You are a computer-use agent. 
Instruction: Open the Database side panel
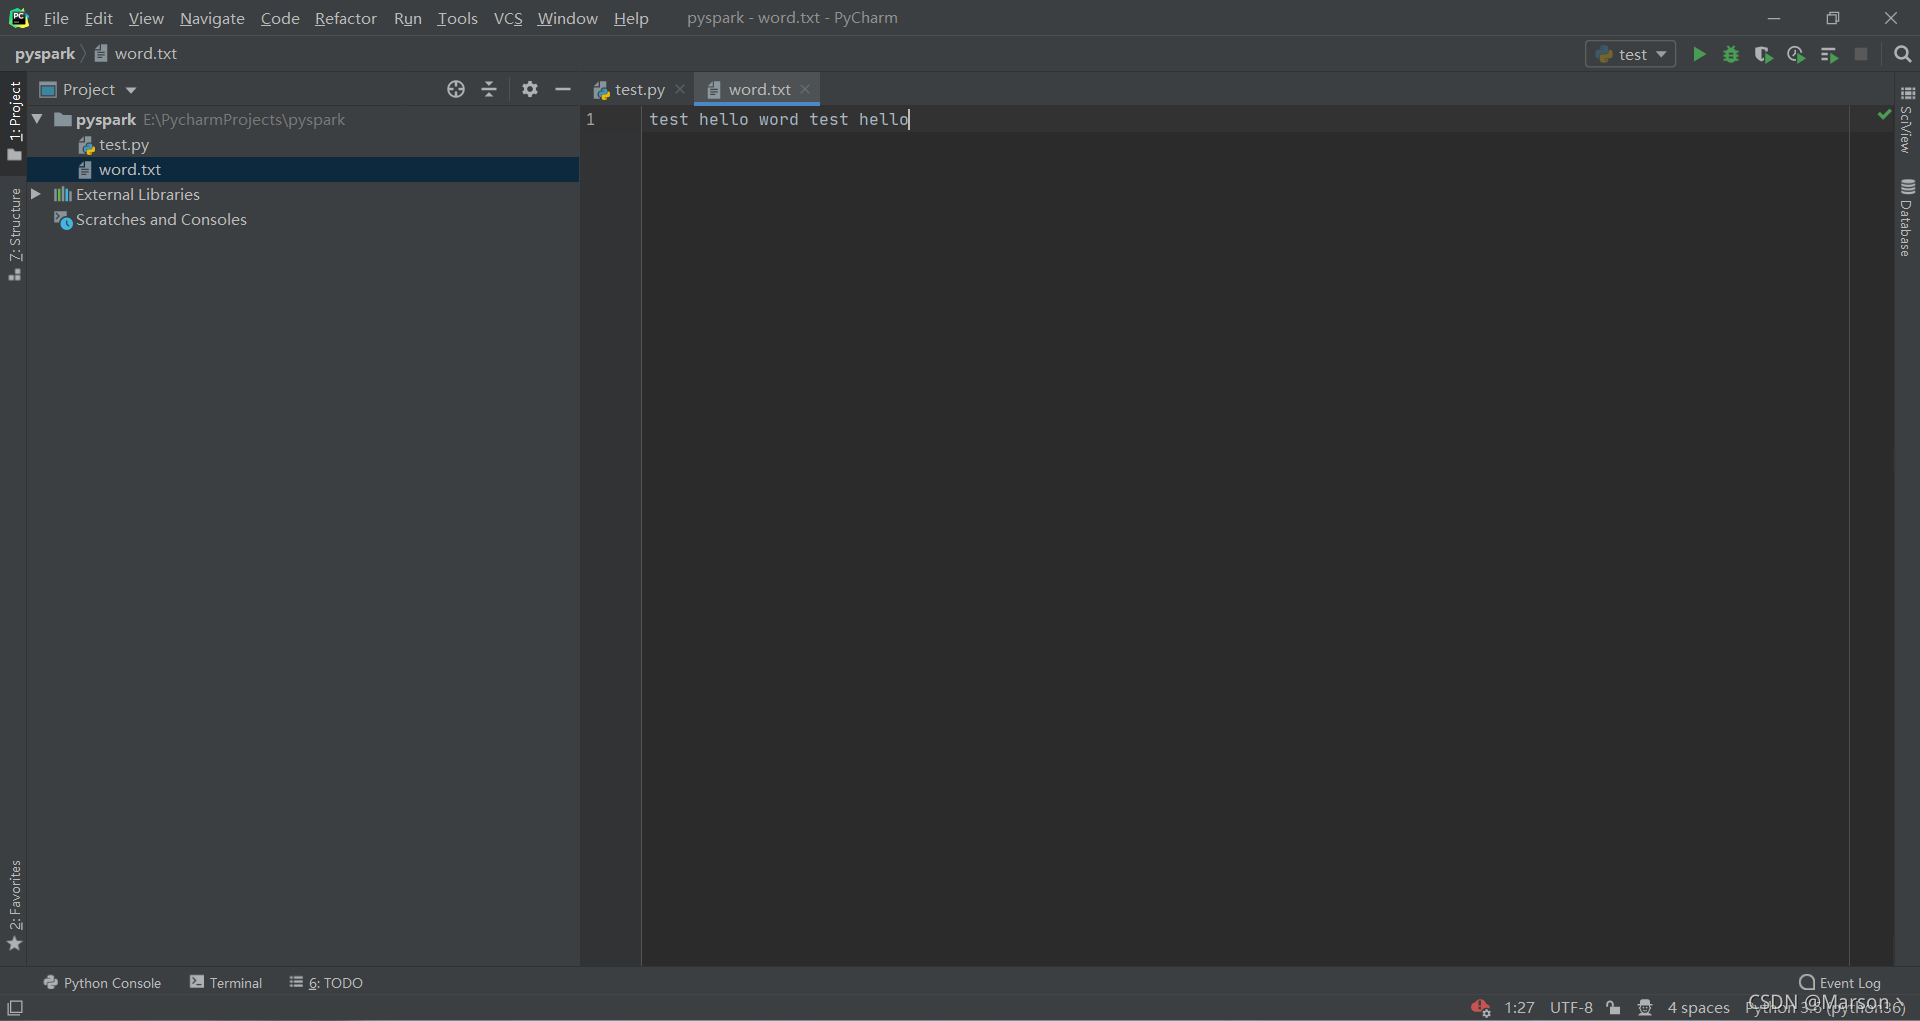(x=1907, y=218)
